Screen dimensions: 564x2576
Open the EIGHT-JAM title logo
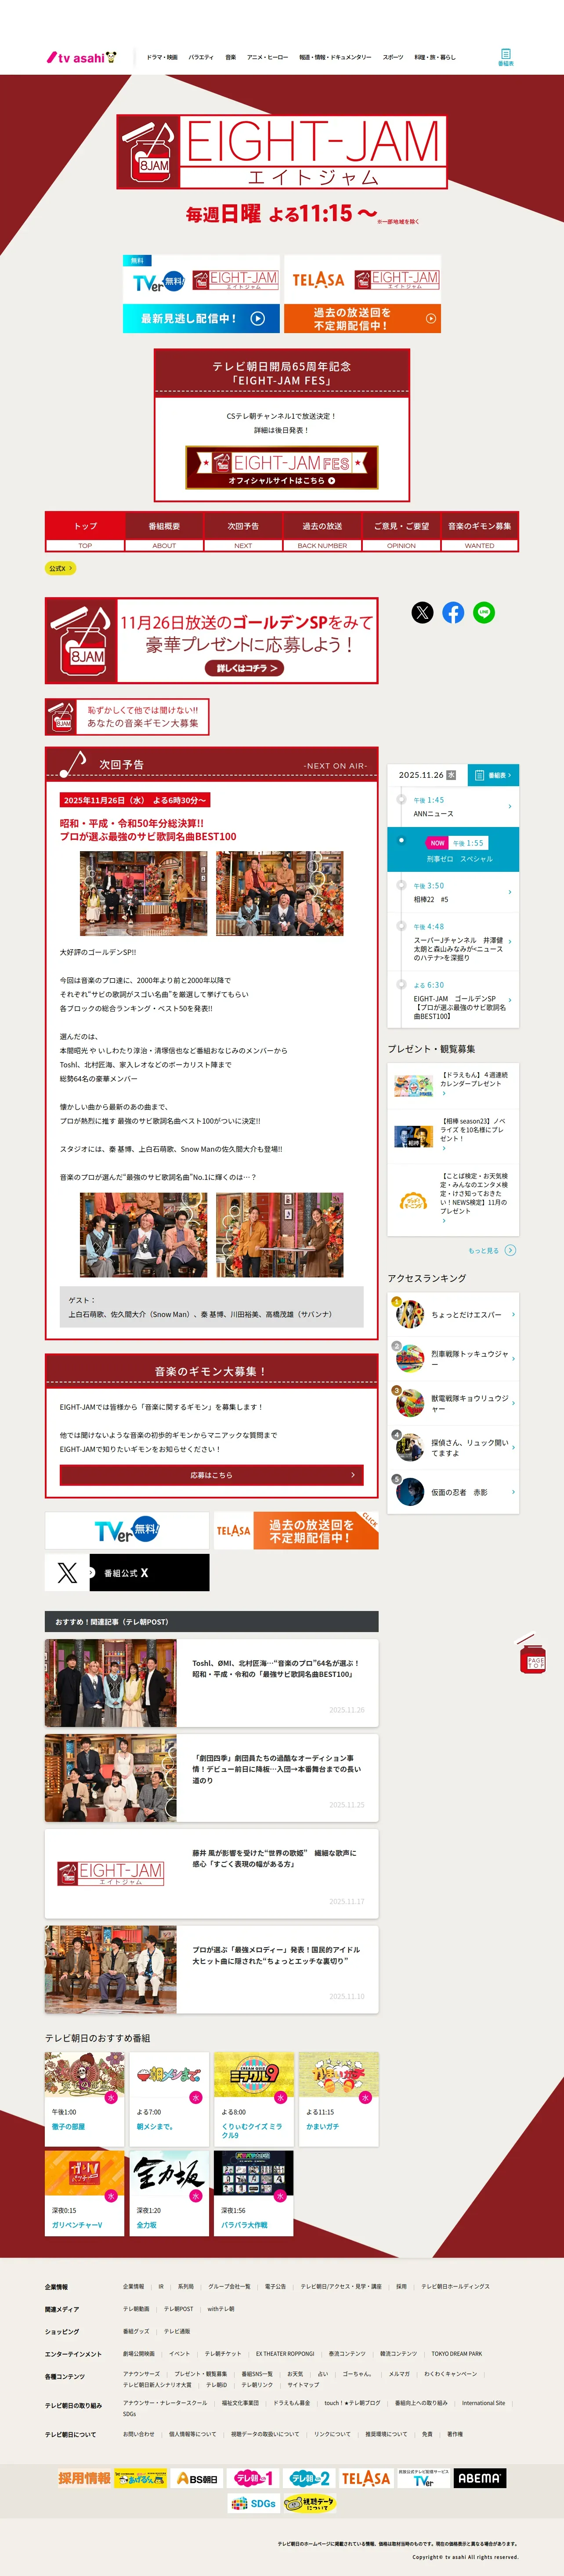click(x=281, y=153)
